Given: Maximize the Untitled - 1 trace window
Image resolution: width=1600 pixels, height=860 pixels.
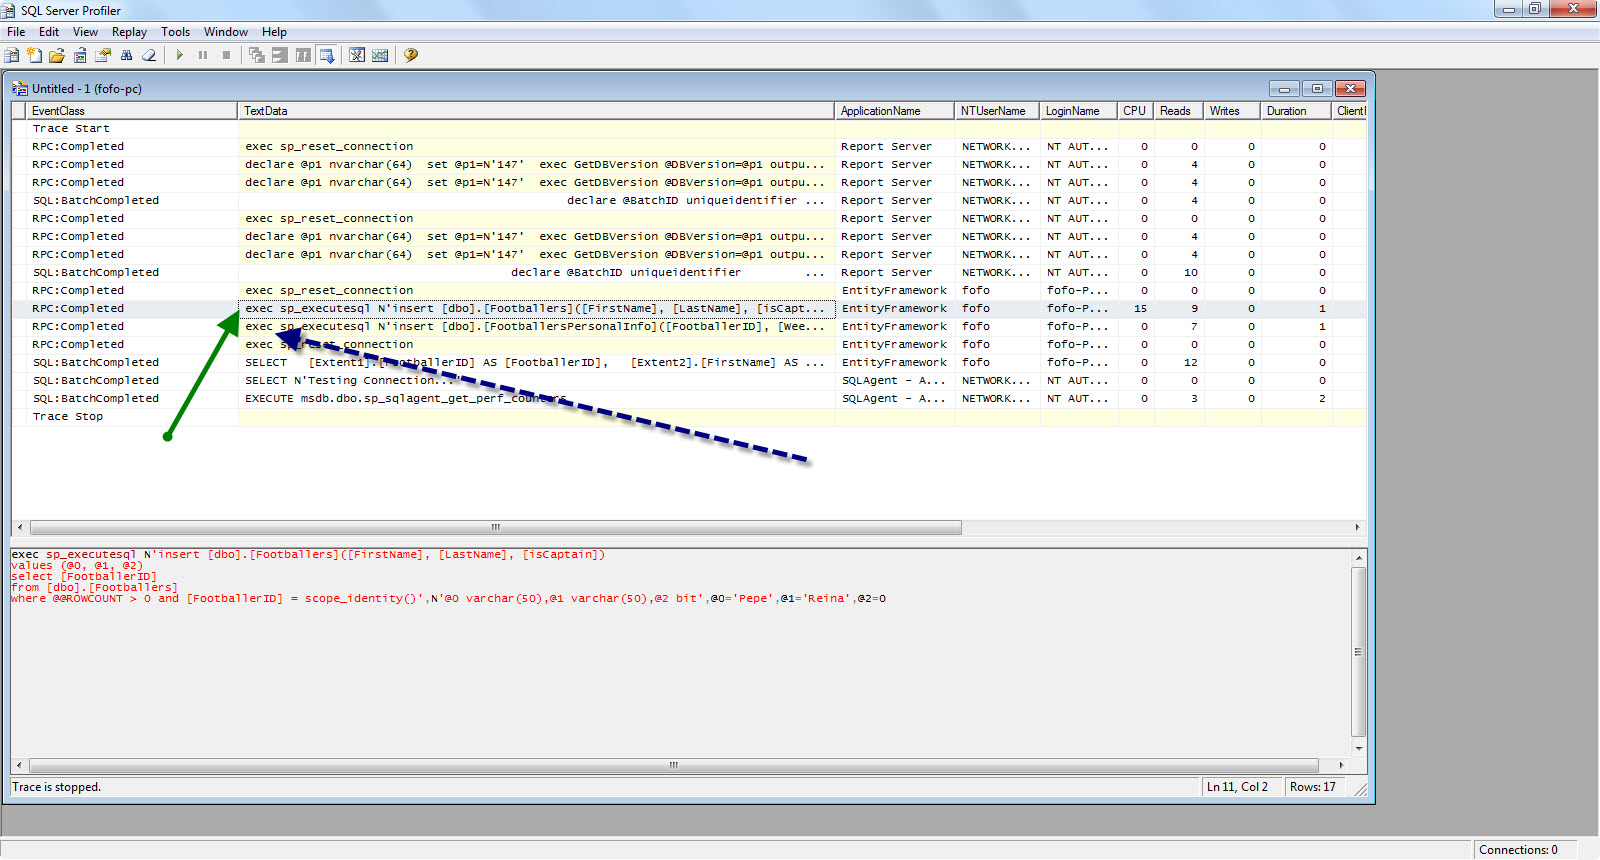Looking at the screenshot, I should [1317, 89].
